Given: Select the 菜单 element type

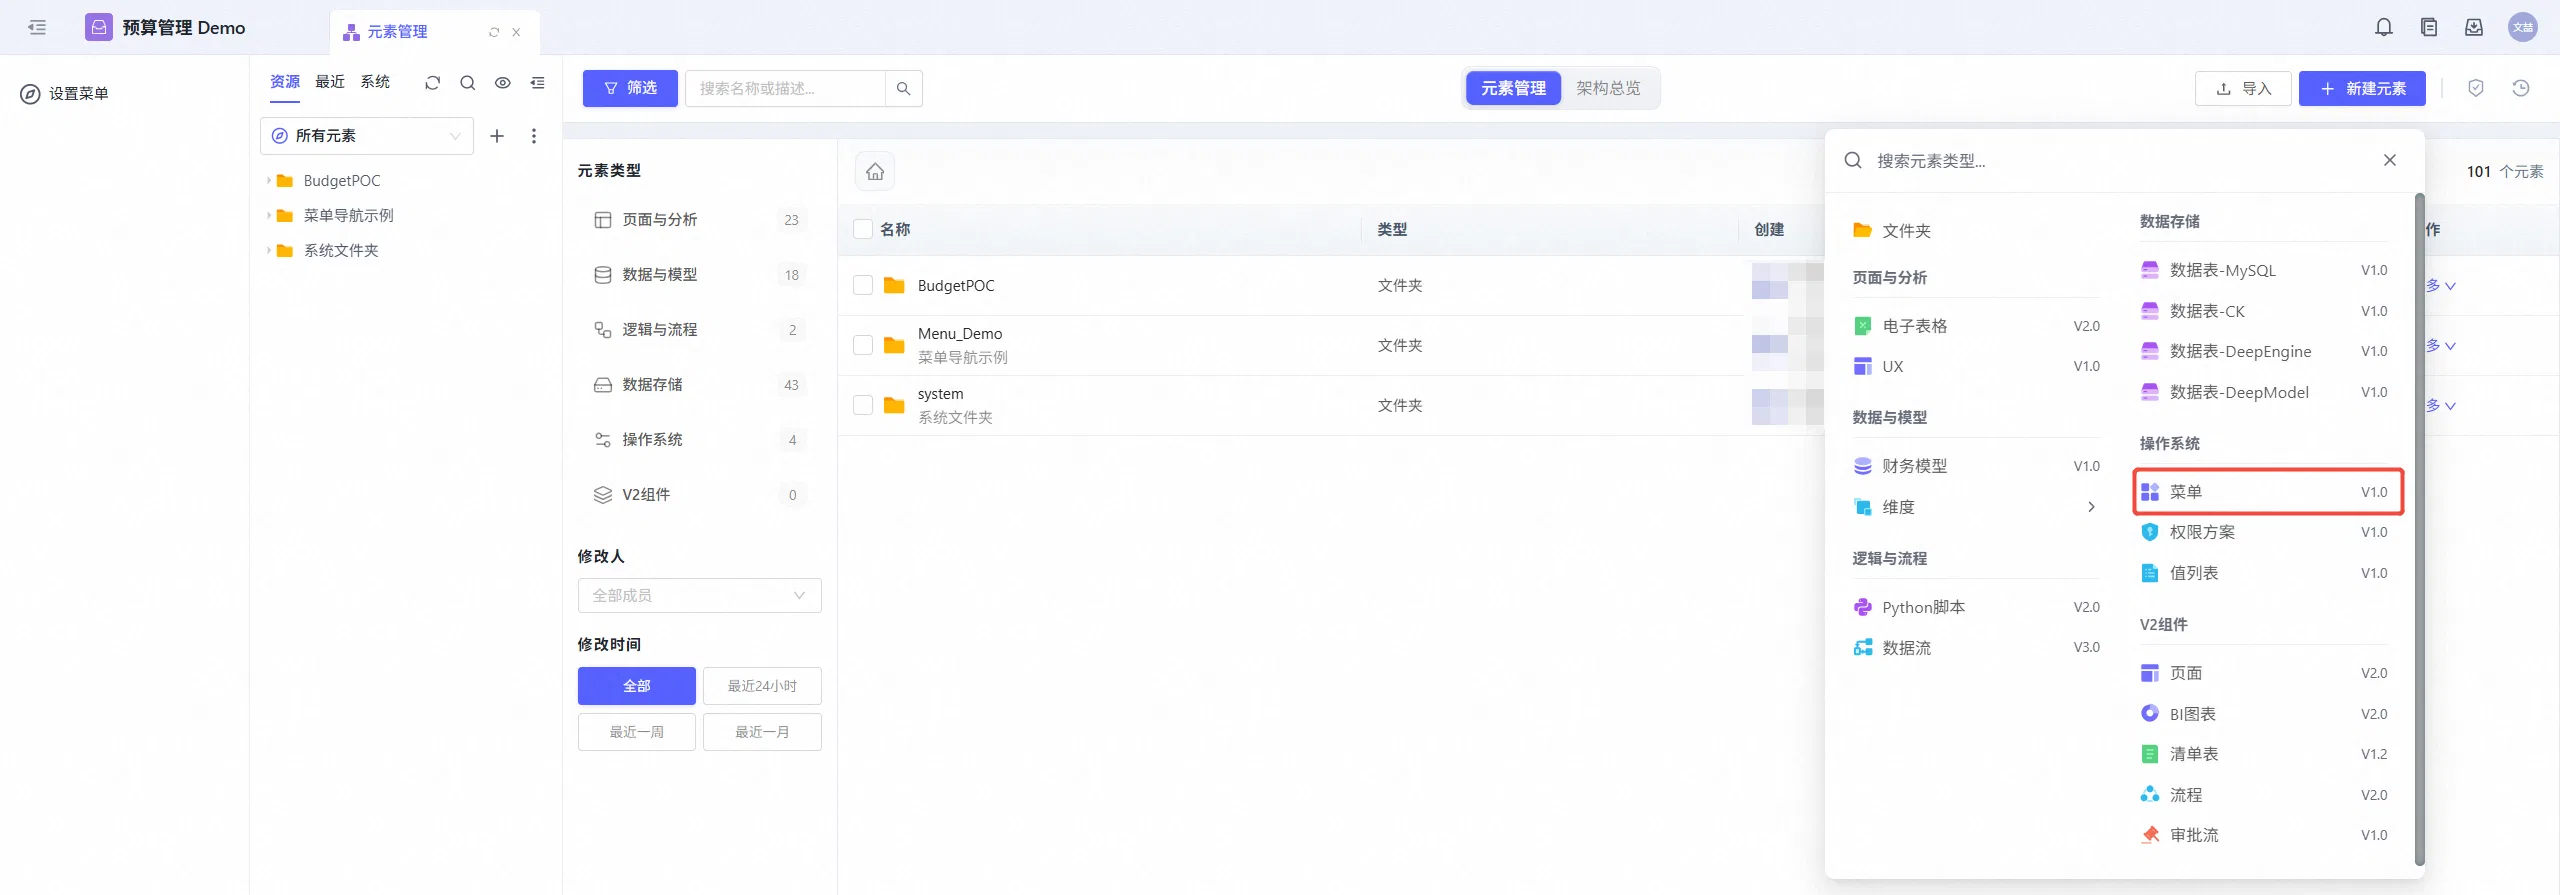Looking at the screenshot, I should (2268, 492).
